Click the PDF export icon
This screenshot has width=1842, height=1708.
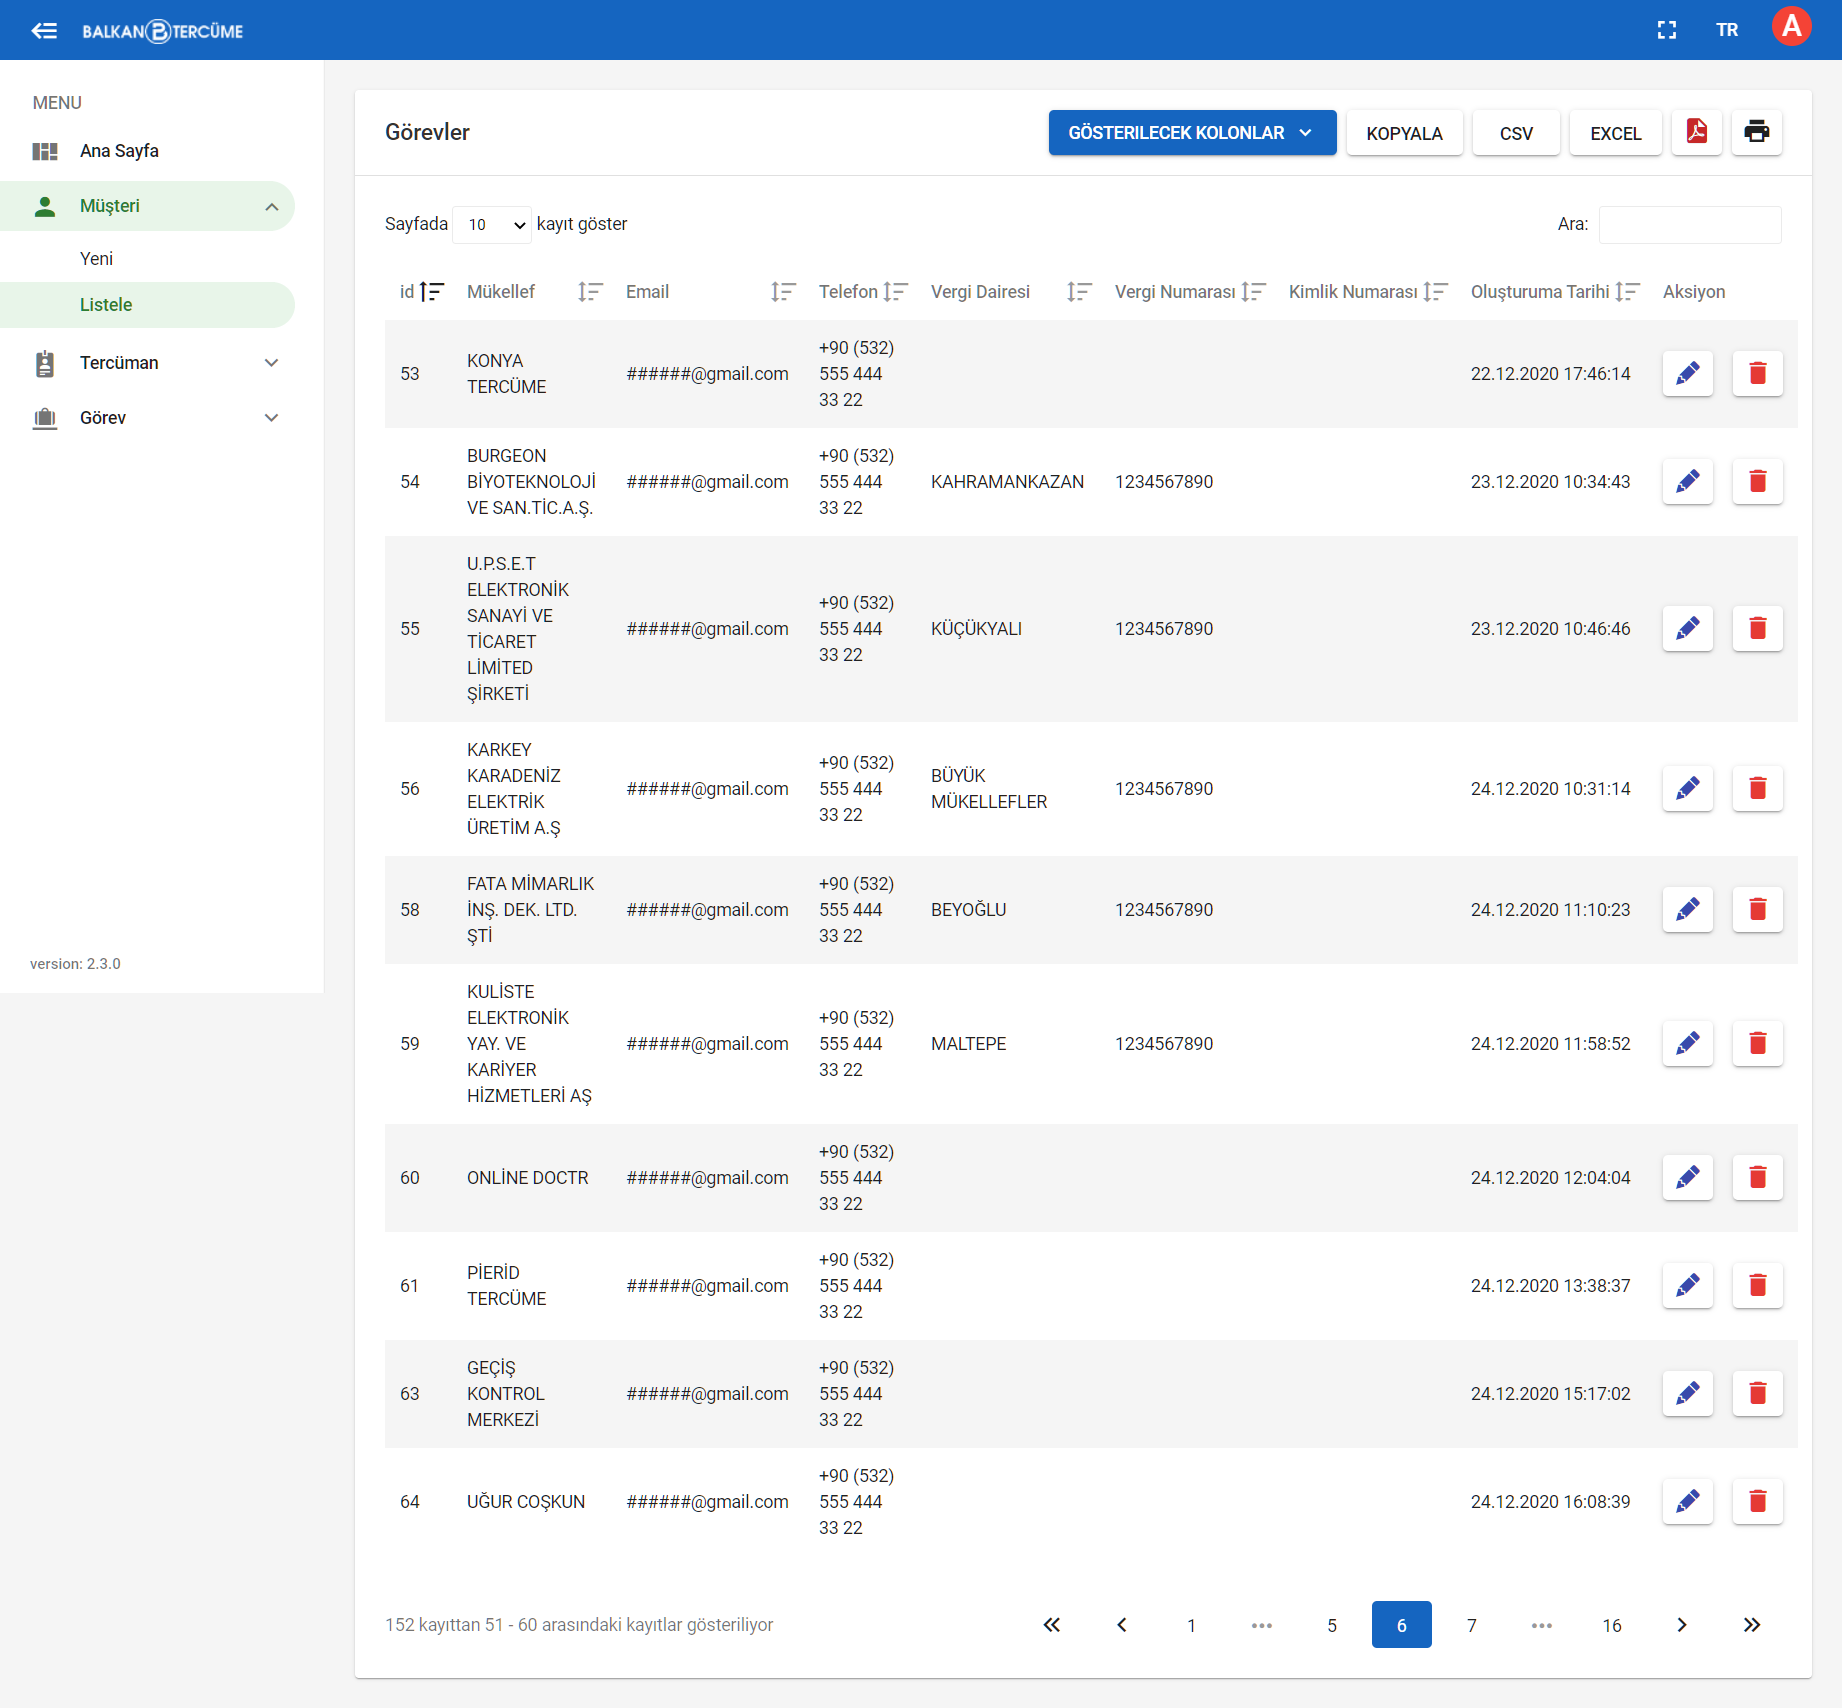1696,133
